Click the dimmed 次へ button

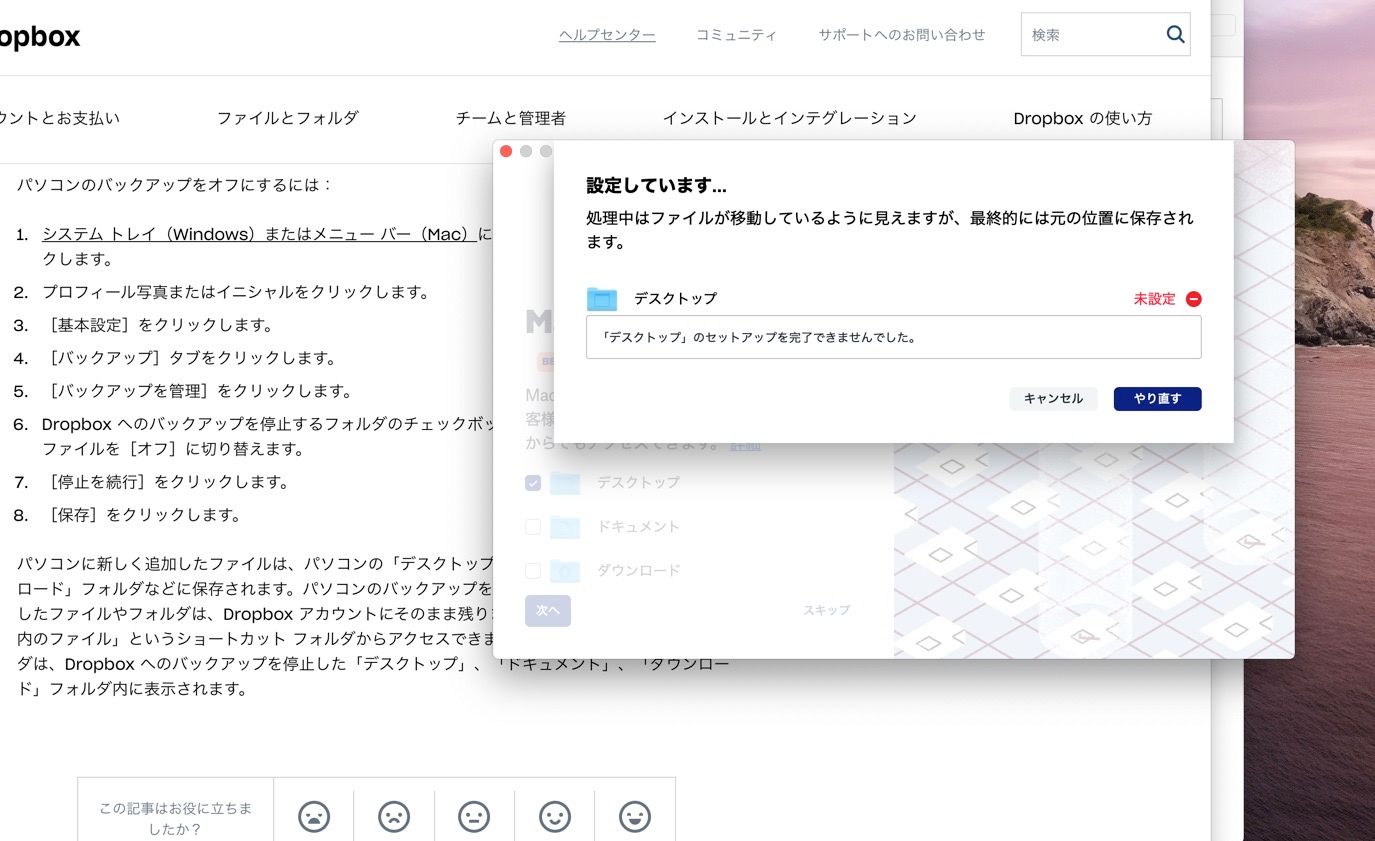(548, 611)
